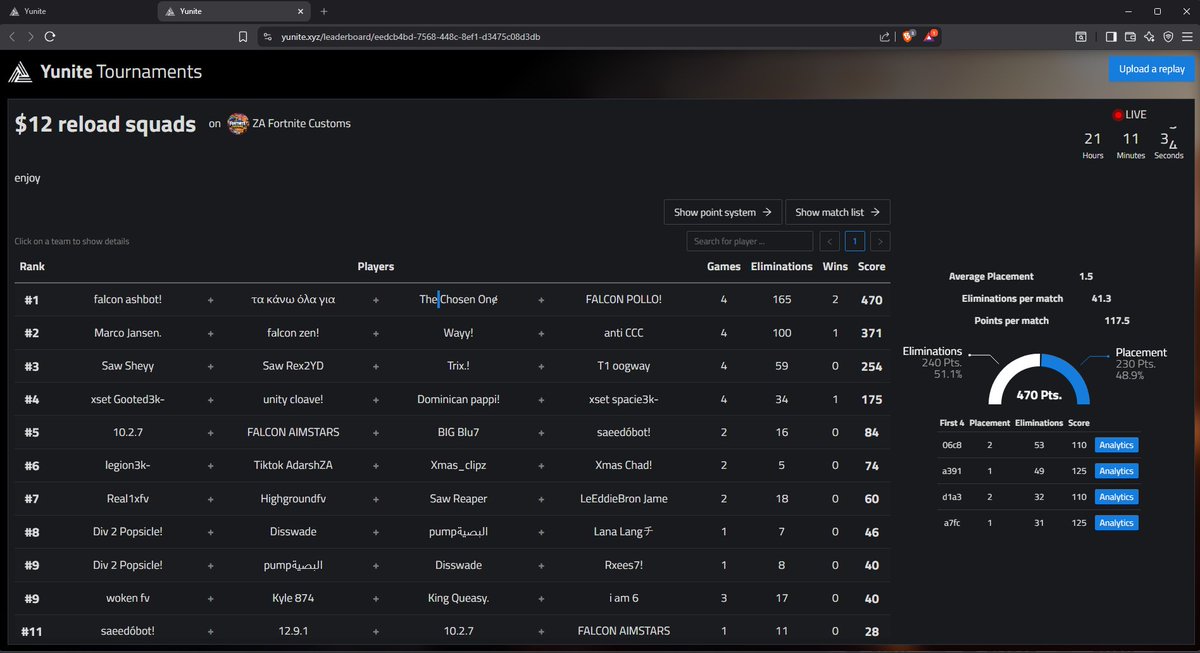Viewport: 1200px width, 653px height.
Task: Open Analytics for match 06c8
Action: 1116,445
